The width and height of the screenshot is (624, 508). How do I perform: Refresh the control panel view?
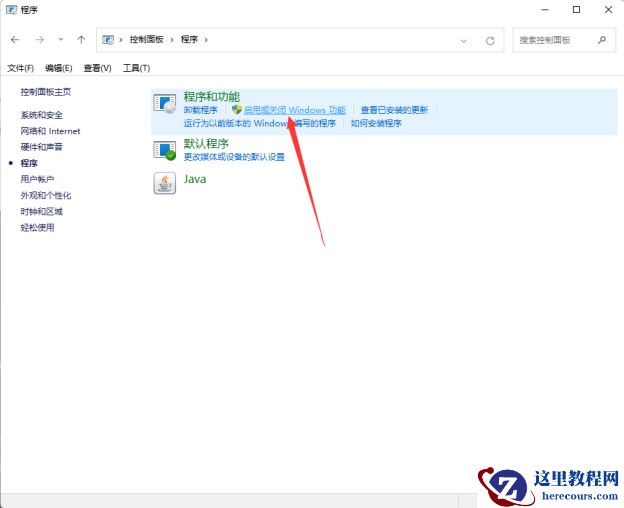(490, 41)
